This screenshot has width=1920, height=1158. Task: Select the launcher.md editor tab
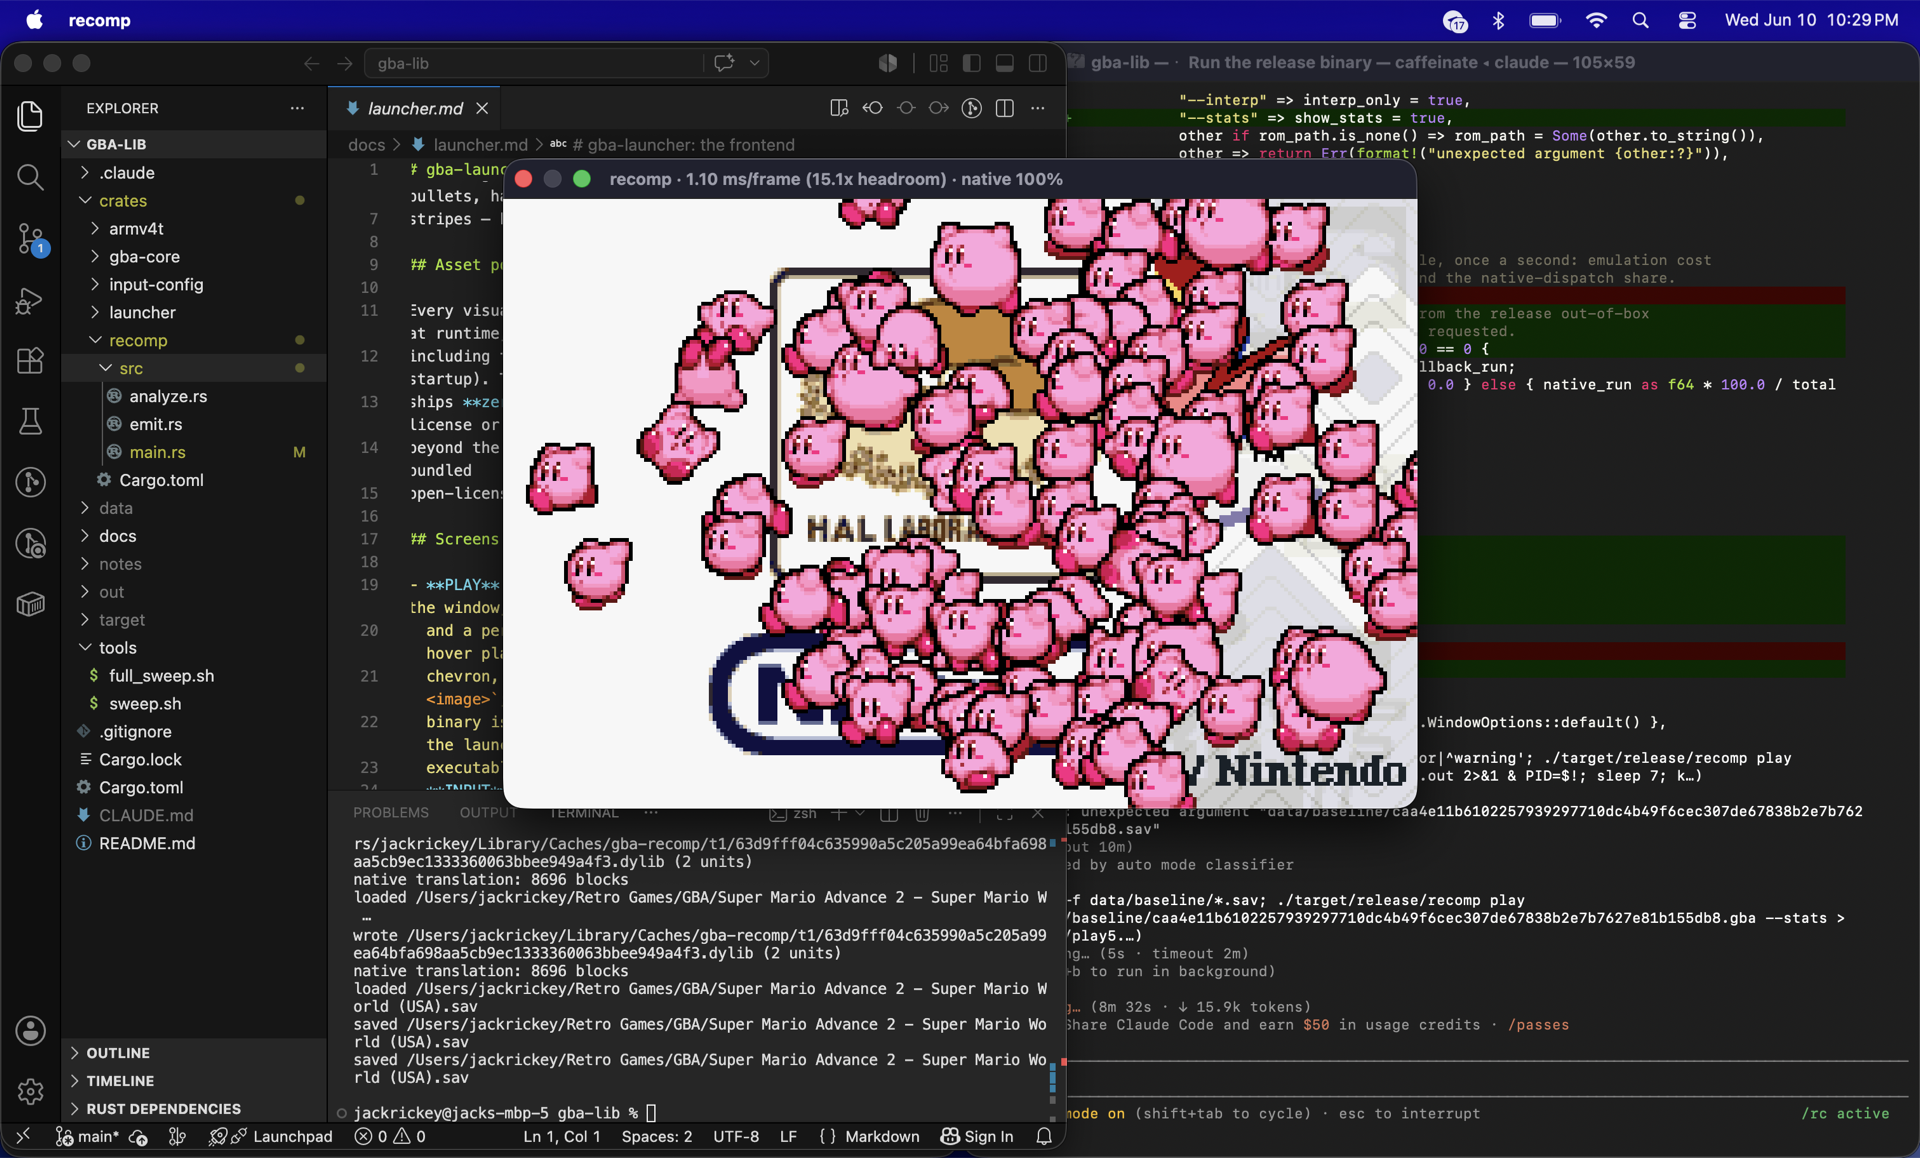pos(415,108)
